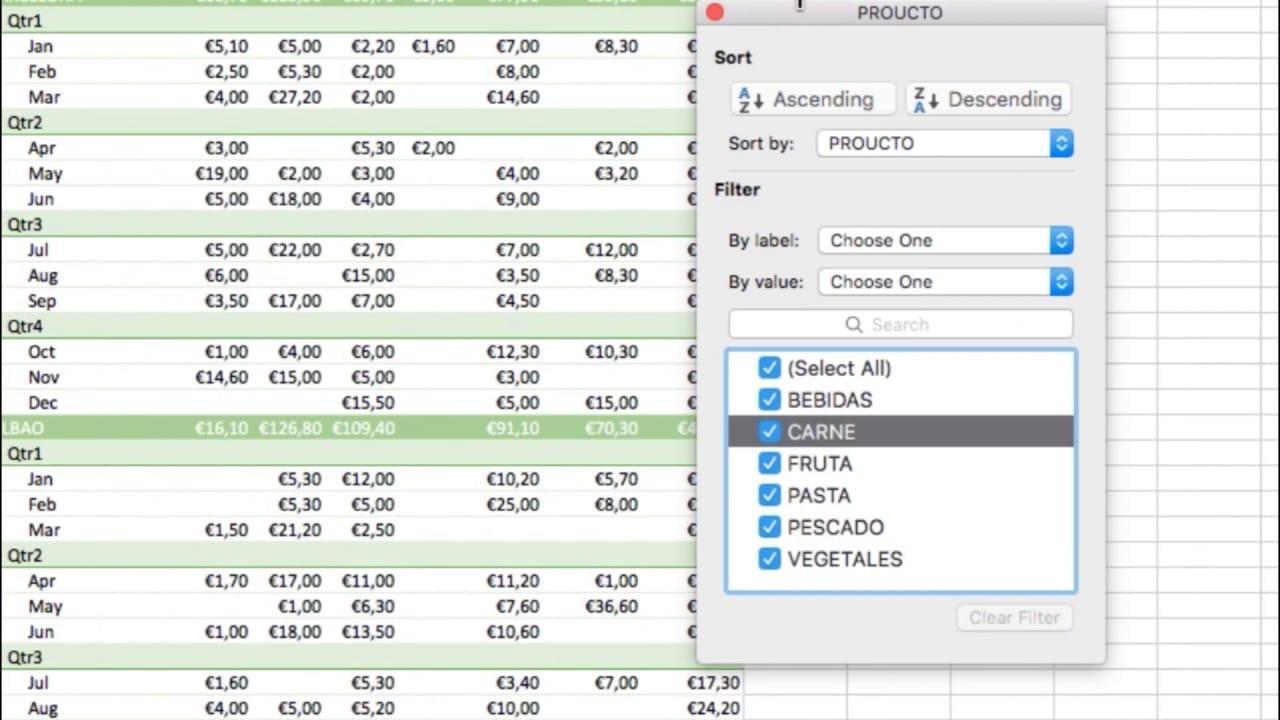The width and height of the screenshot is (1280, 720).
Task: Expand the By label dropdown
Action: click(x=944, y=240)
